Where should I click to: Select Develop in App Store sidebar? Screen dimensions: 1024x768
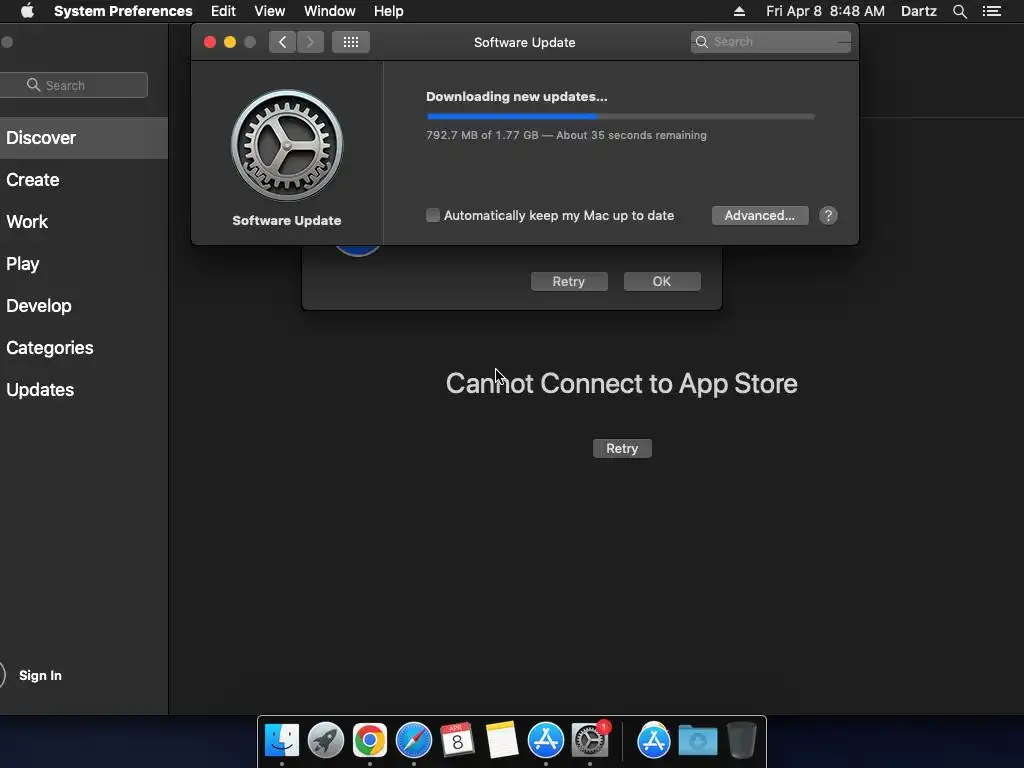click(x=84, y=306)
